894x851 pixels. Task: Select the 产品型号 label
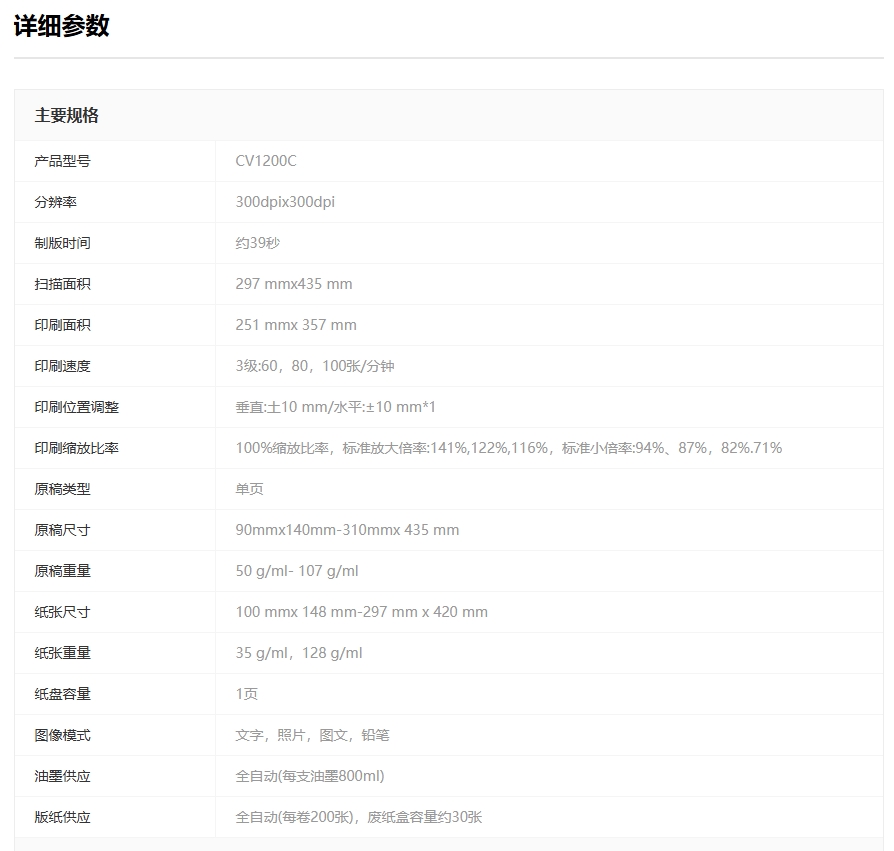point(62,161)
